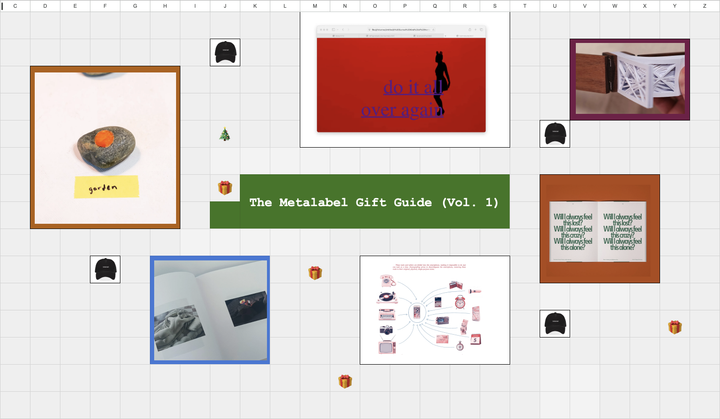Open the 'do it all over again' link
Screen dimensions: 720x419
point(403,99)
